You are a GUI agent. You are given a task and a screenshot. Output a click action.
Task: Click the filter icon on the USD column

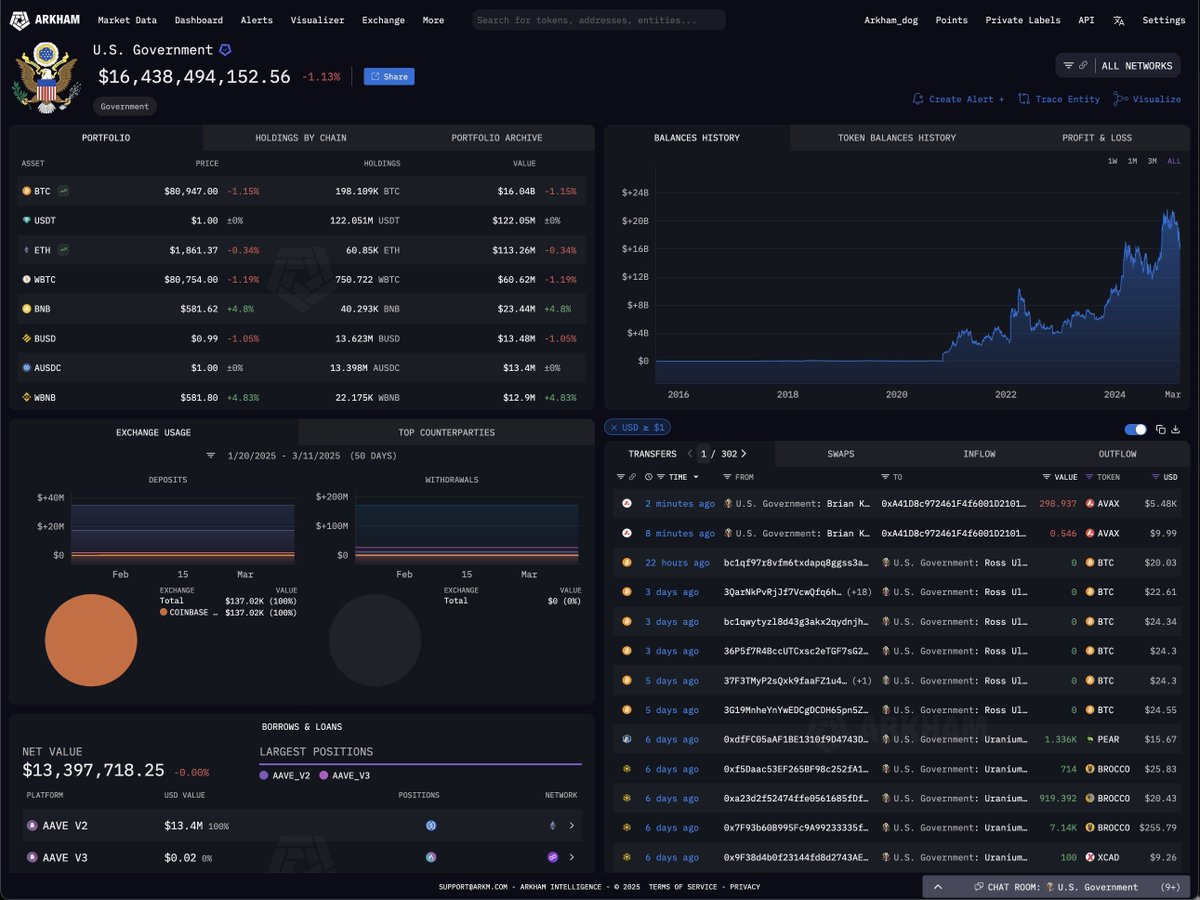1156,477
